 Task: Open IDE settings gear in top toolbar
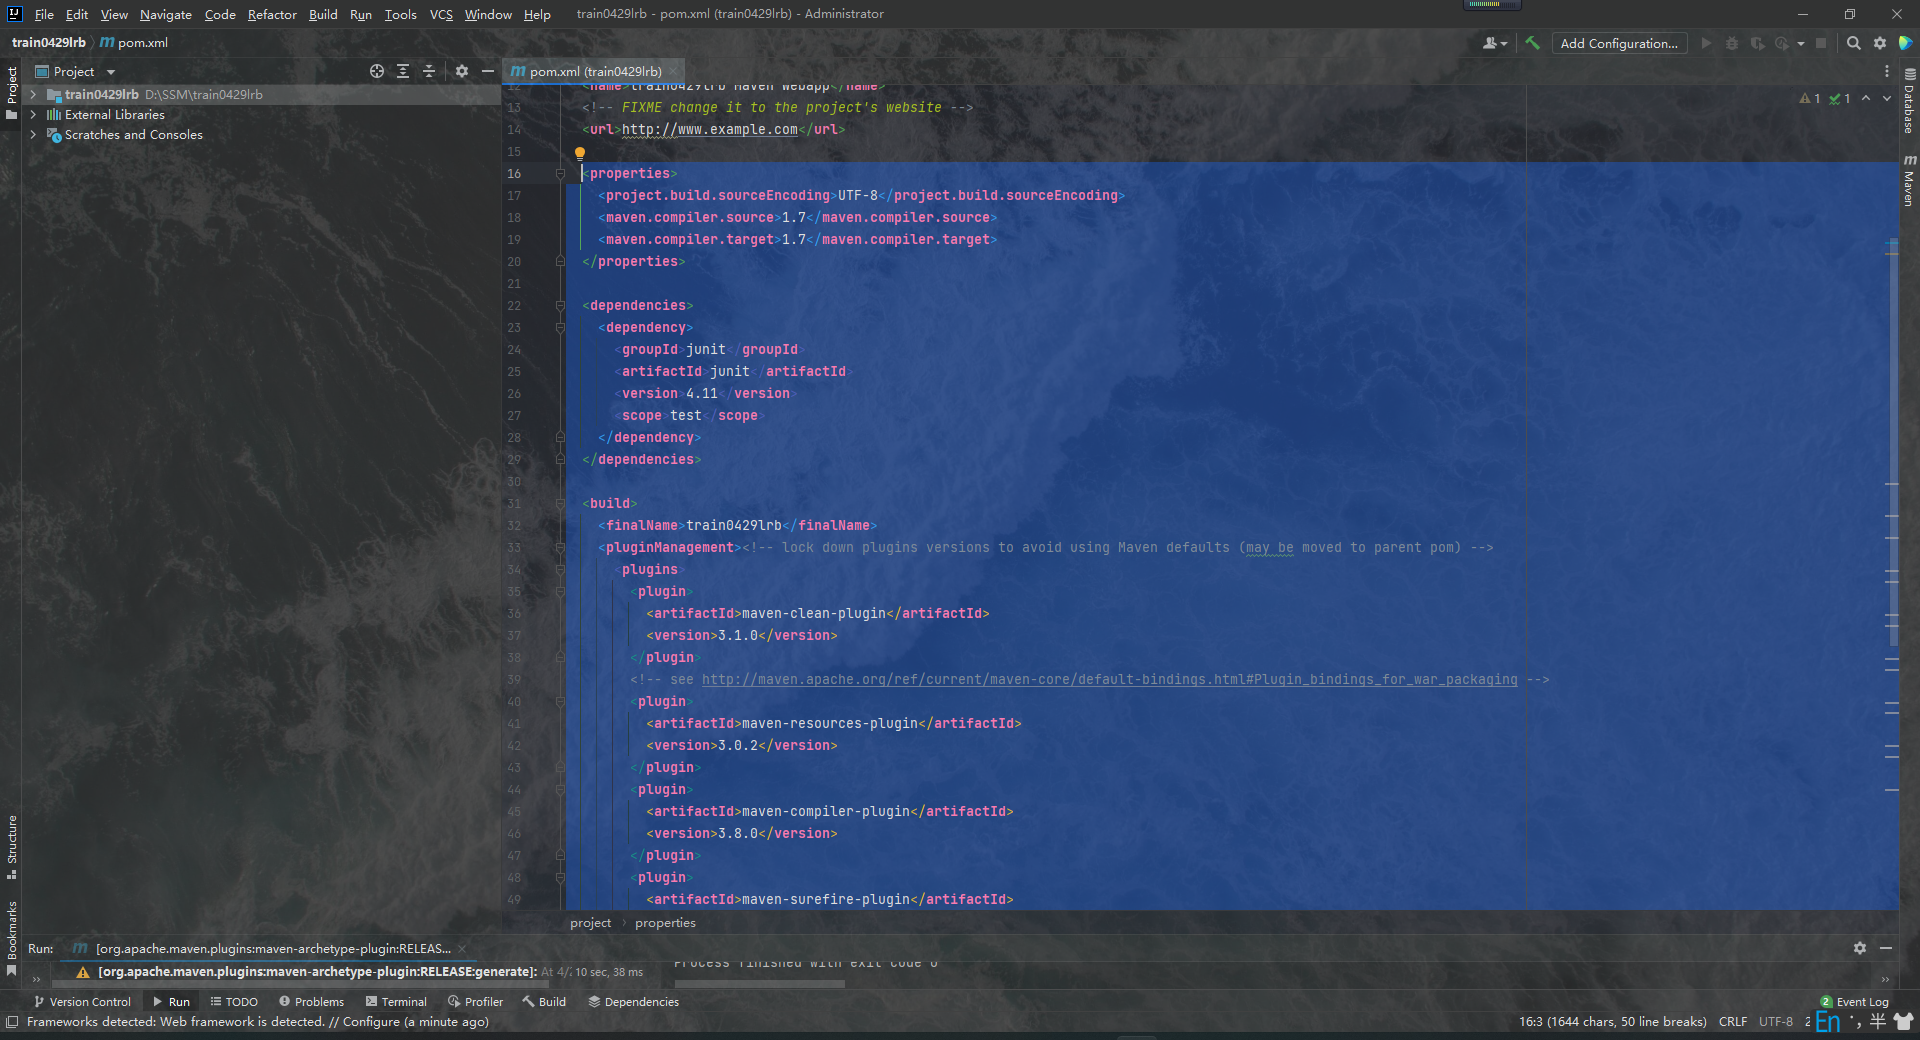click(1880, 43)
